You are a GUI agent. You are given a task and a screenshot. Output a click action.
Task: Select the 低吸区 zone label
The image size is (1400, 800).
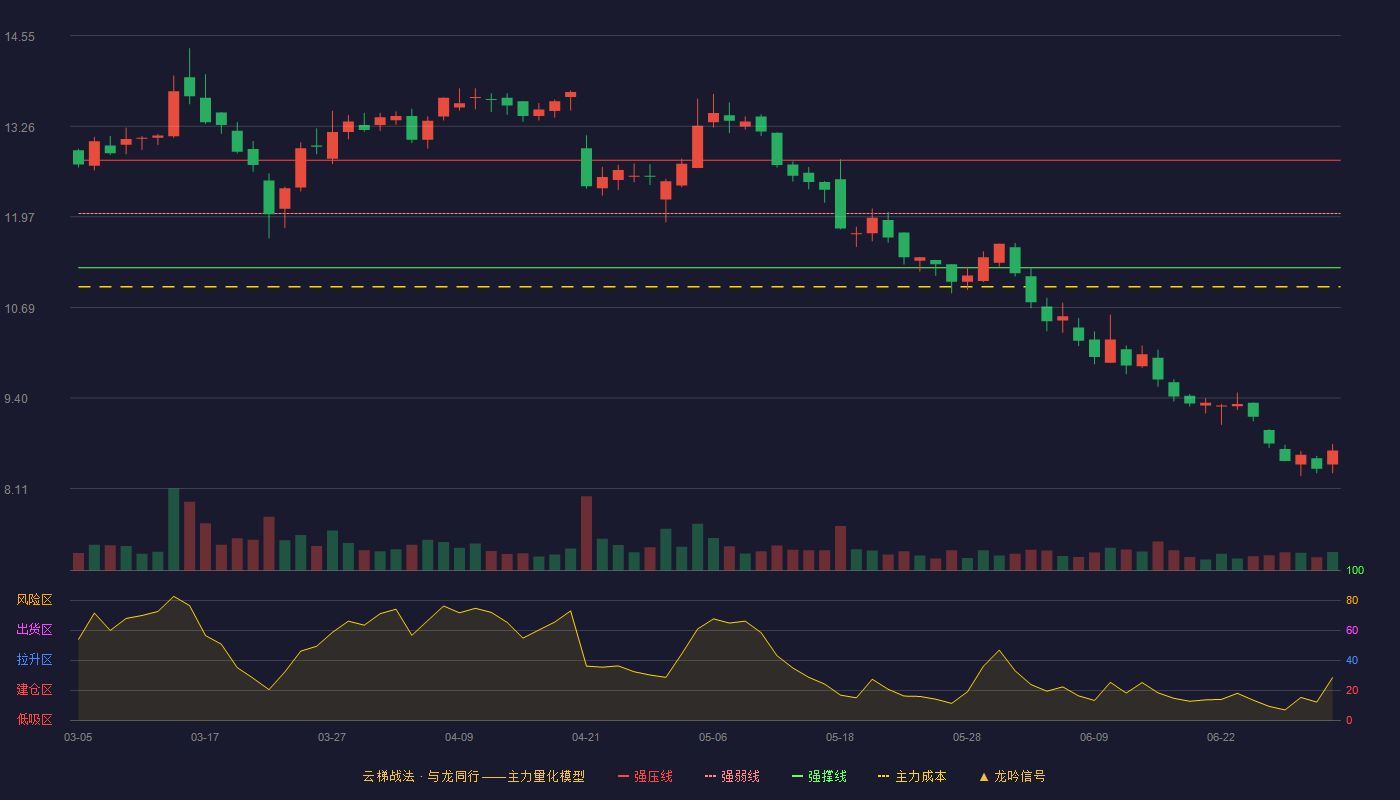[x=34, y=719]
